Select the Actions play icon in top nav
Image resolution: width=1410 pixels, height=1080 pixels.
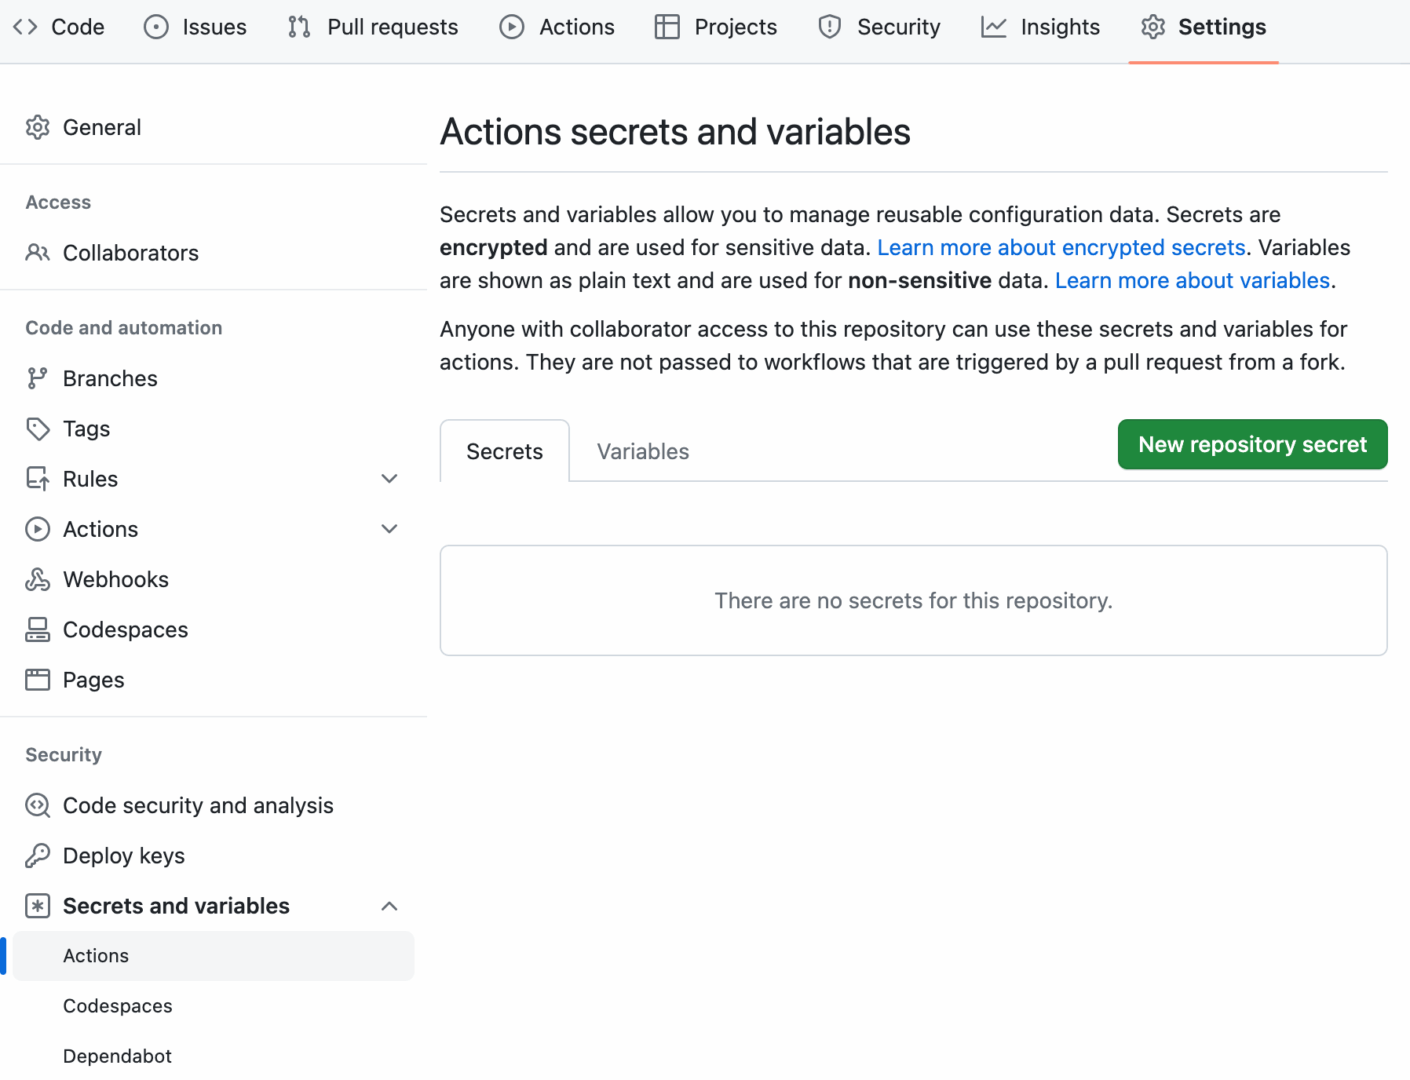click(511, 27)
